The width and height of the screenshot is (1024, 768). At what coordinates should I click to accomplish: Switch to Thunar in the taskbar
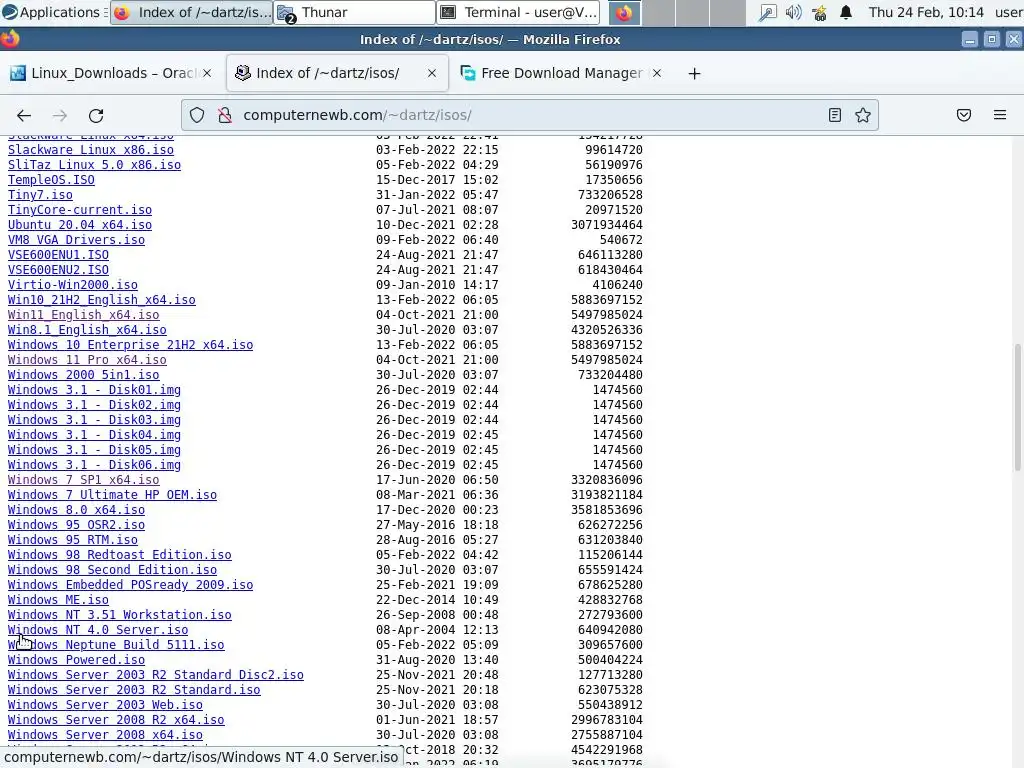(x=355, y=12)
